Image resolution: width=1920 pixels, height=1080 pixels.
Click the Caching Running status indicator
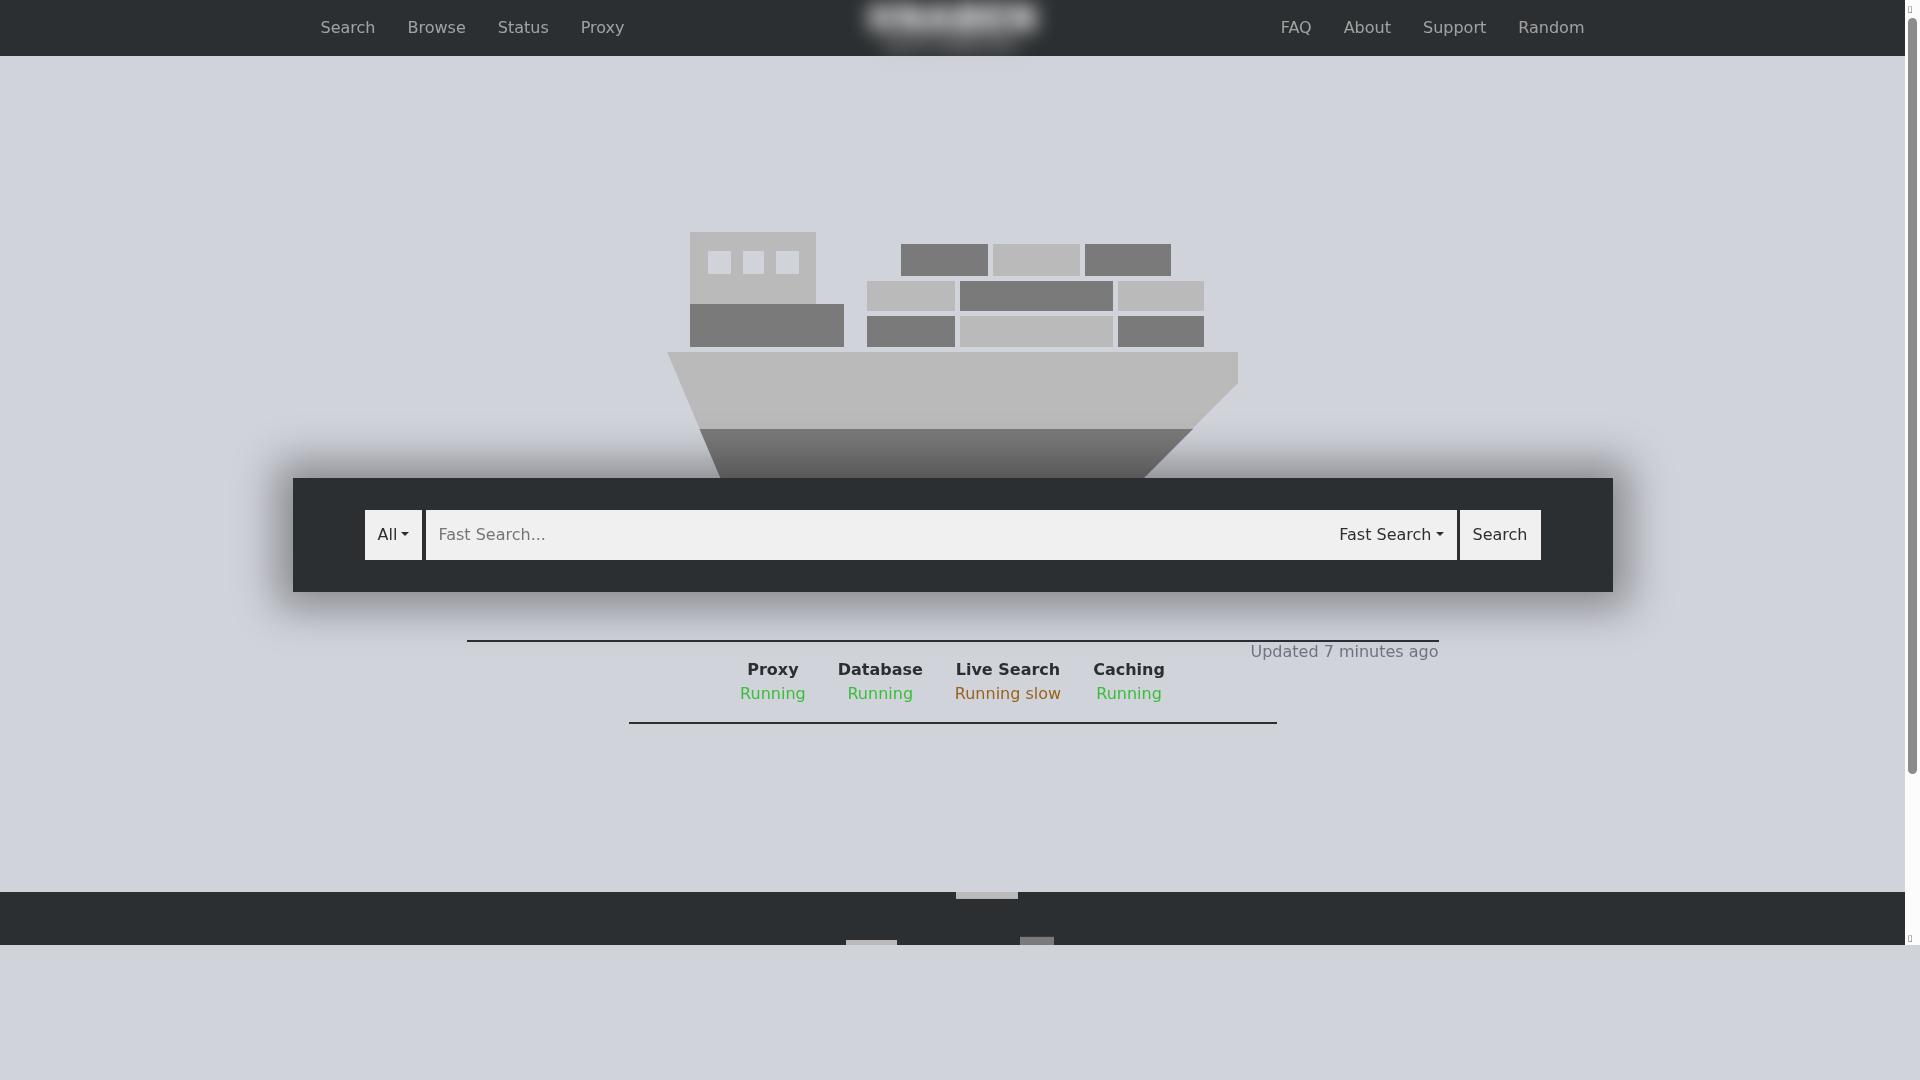coord(1128,693)
